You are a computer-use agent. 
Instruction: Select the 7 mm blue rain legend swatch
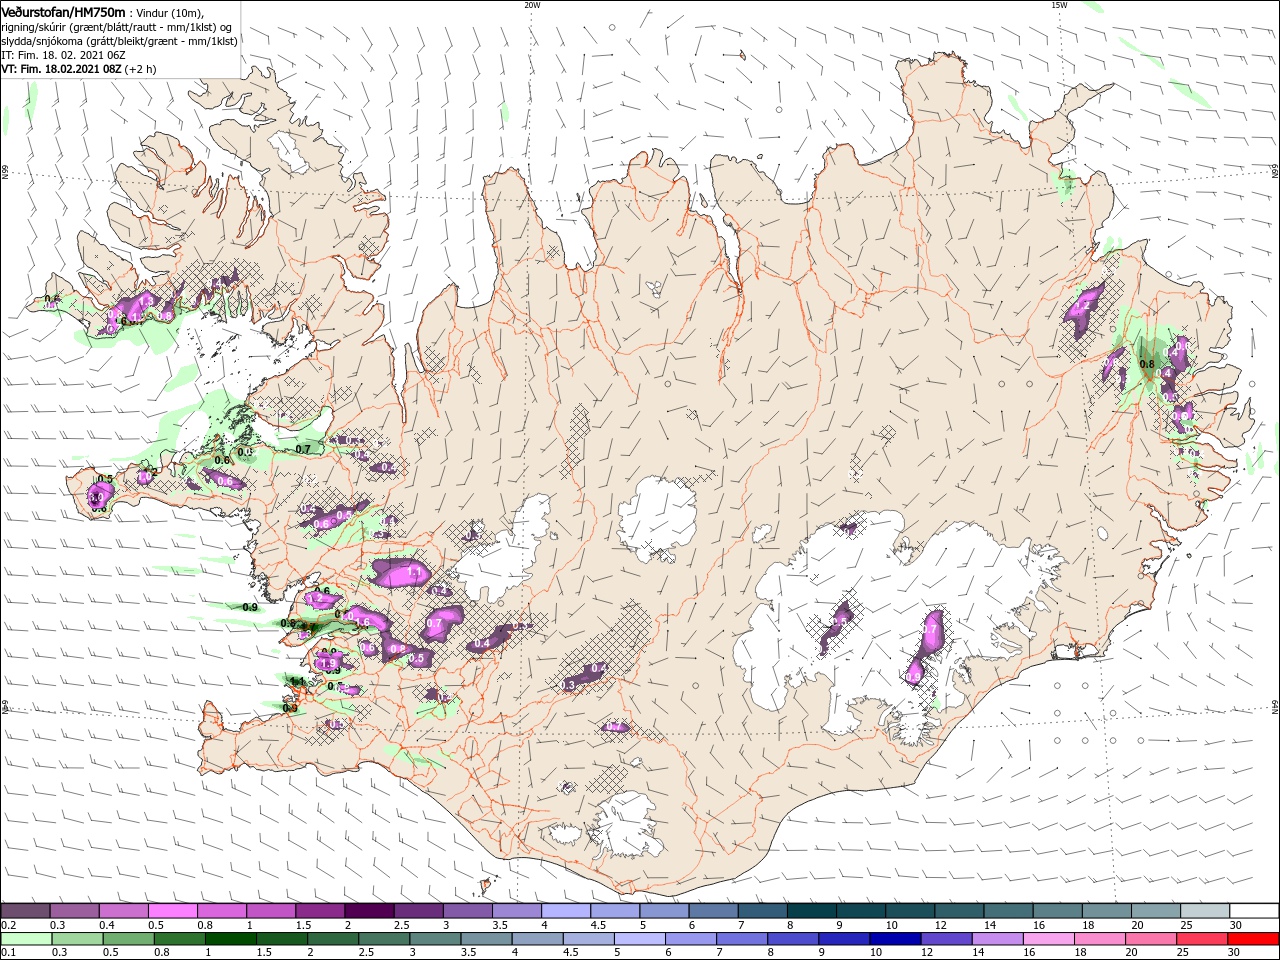(740, 939)
